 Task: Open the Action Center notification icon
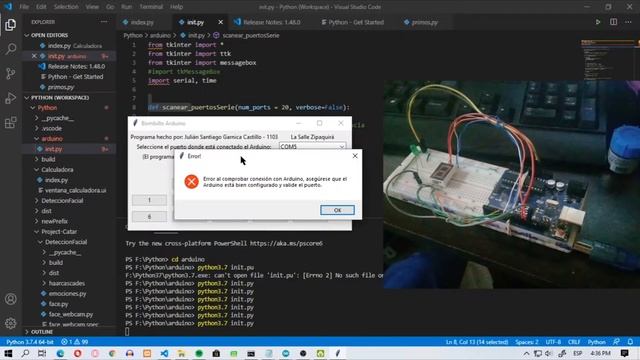624,353
